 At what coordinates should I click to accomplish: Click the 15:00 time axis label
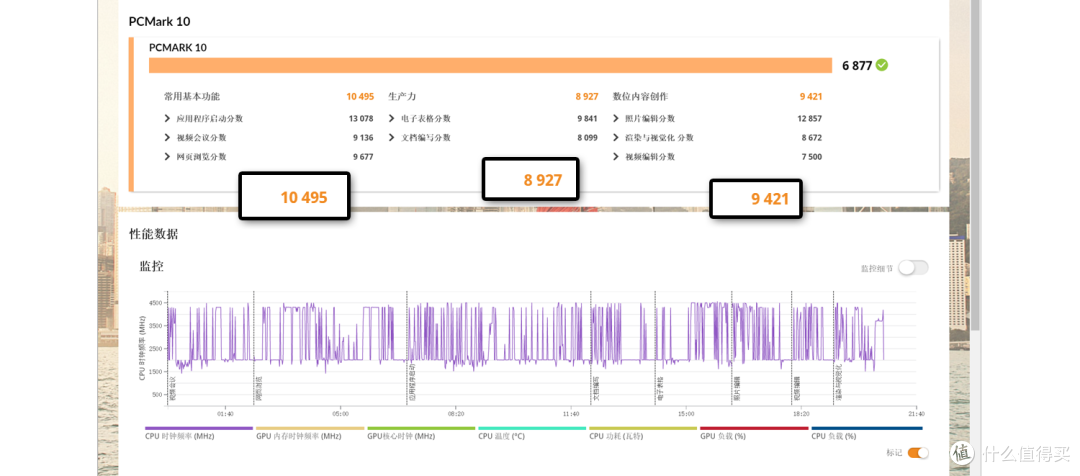[685, 414]
